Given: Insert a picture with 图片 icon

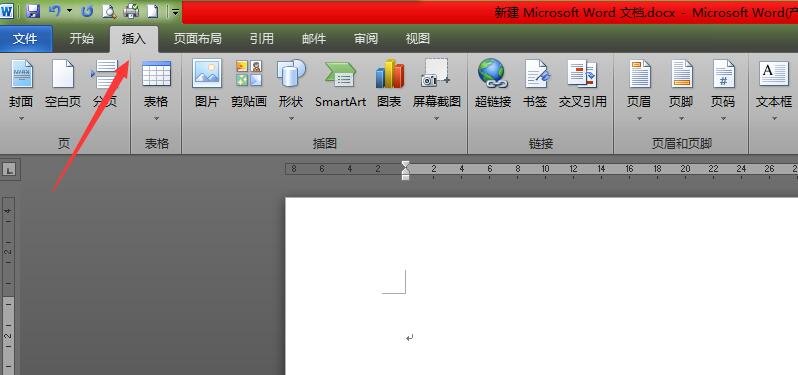Looking at the screenshot, I should pyautogui.click(x=207, y=74).
